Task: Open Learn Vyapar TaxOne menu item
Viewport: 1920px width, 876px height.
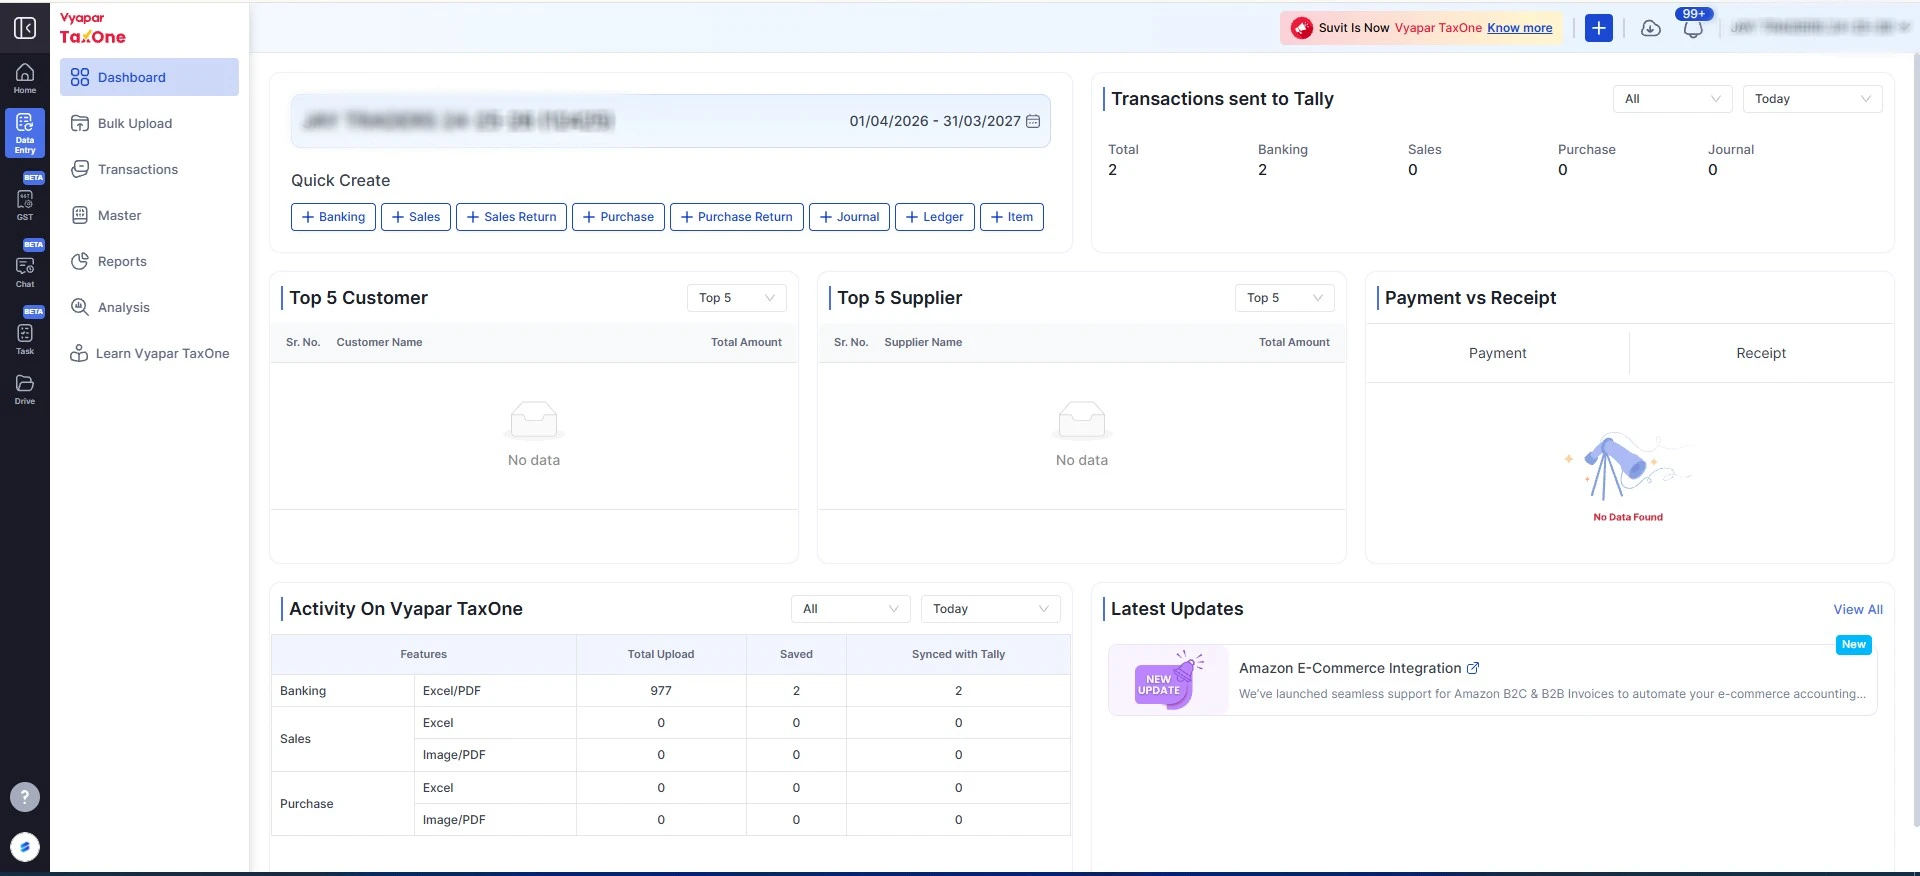Action: pyautogui.click(x=149, y=353)
